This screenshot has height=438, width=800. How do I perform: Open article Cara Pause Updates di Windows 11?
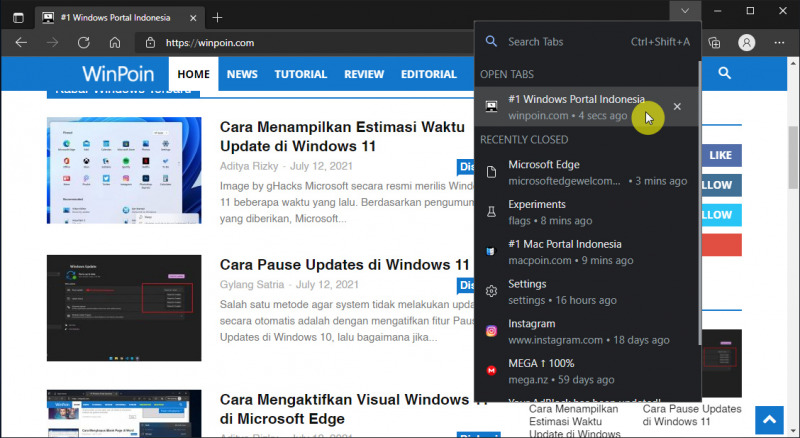click(x=344, y=265)
